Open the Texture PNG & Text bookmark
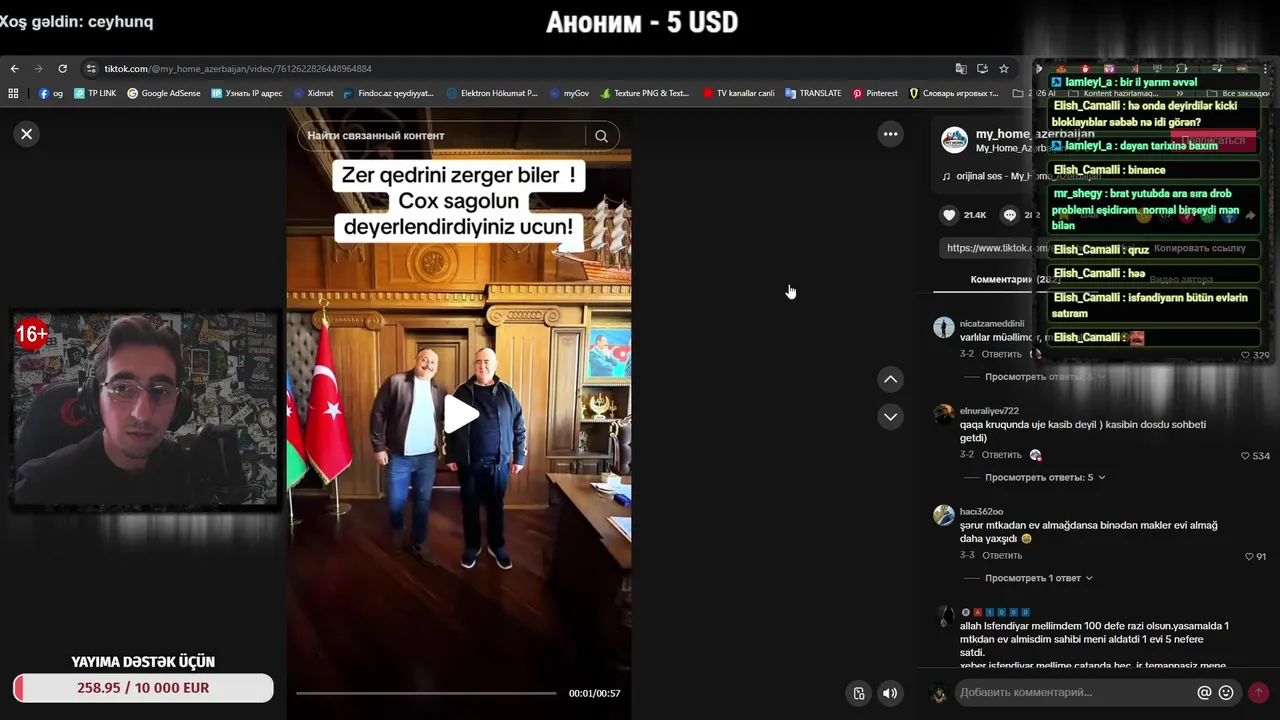The image size is (1280, 720). [x=645, y=93]
